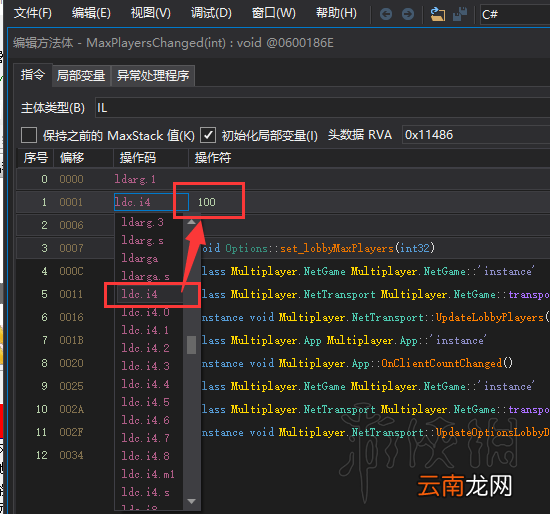Viewport: 550px width, 514px height.
Task: Choose ldc.i4.s from the opcode list
Action: [145, 492]
